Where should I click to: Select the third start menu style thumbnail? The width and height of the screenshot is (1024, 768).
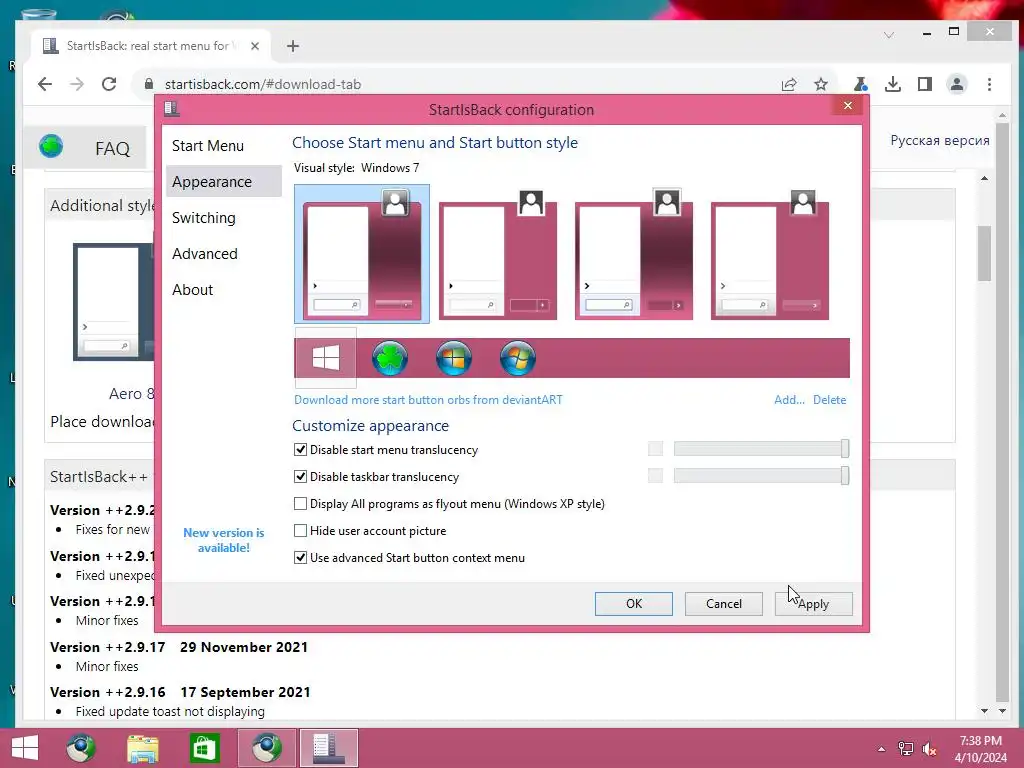coord(633,254)
